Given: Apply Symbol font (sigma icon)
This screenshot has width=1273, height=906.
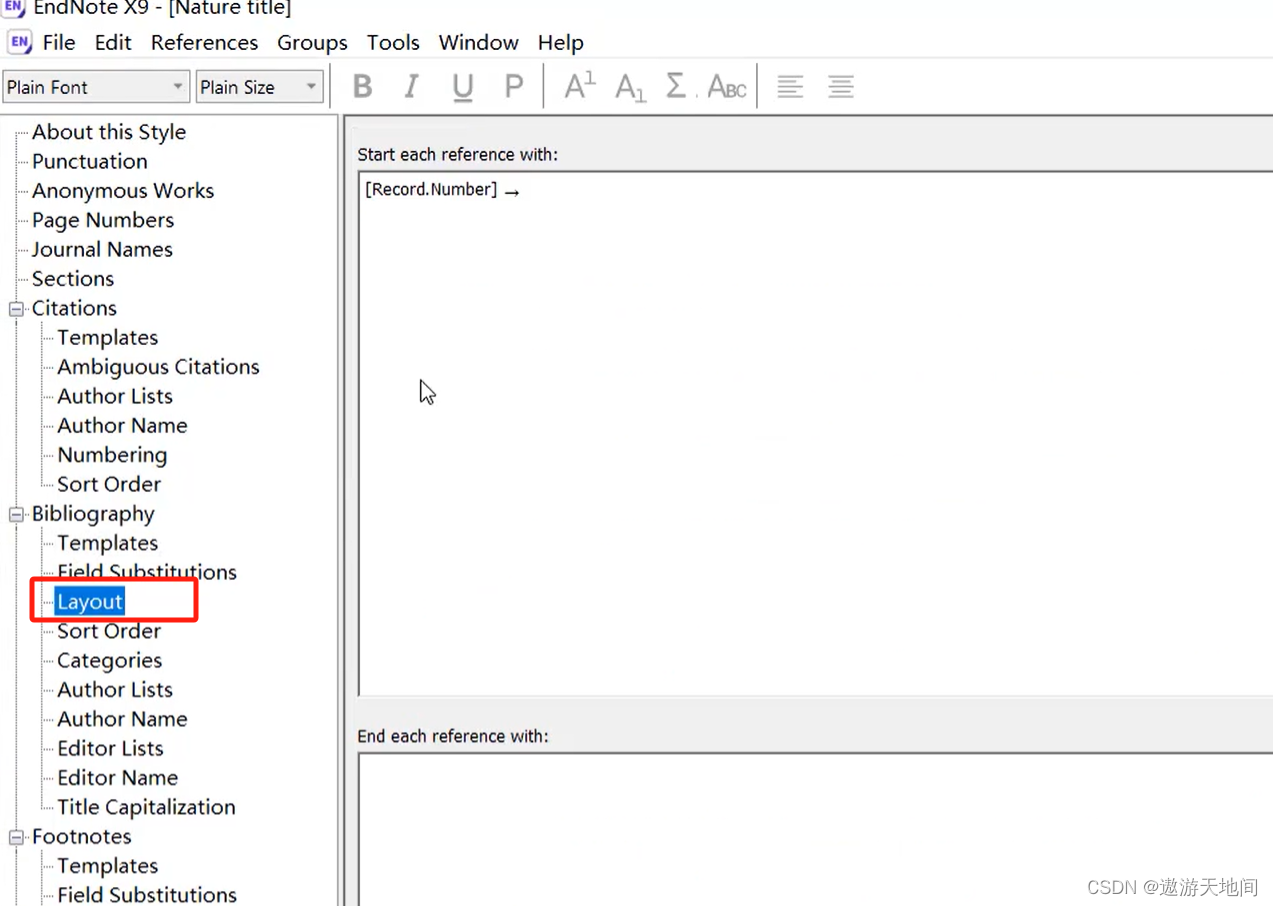Looking at the screenshot, I should [677, 87].
